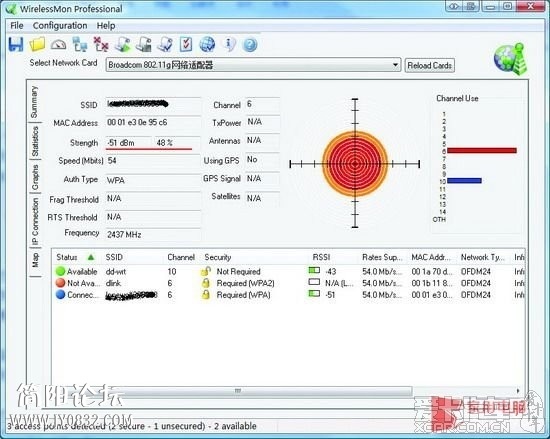Click the red X disconnect network icon
This screenshot has width=550, height=439.
[101, 45]
